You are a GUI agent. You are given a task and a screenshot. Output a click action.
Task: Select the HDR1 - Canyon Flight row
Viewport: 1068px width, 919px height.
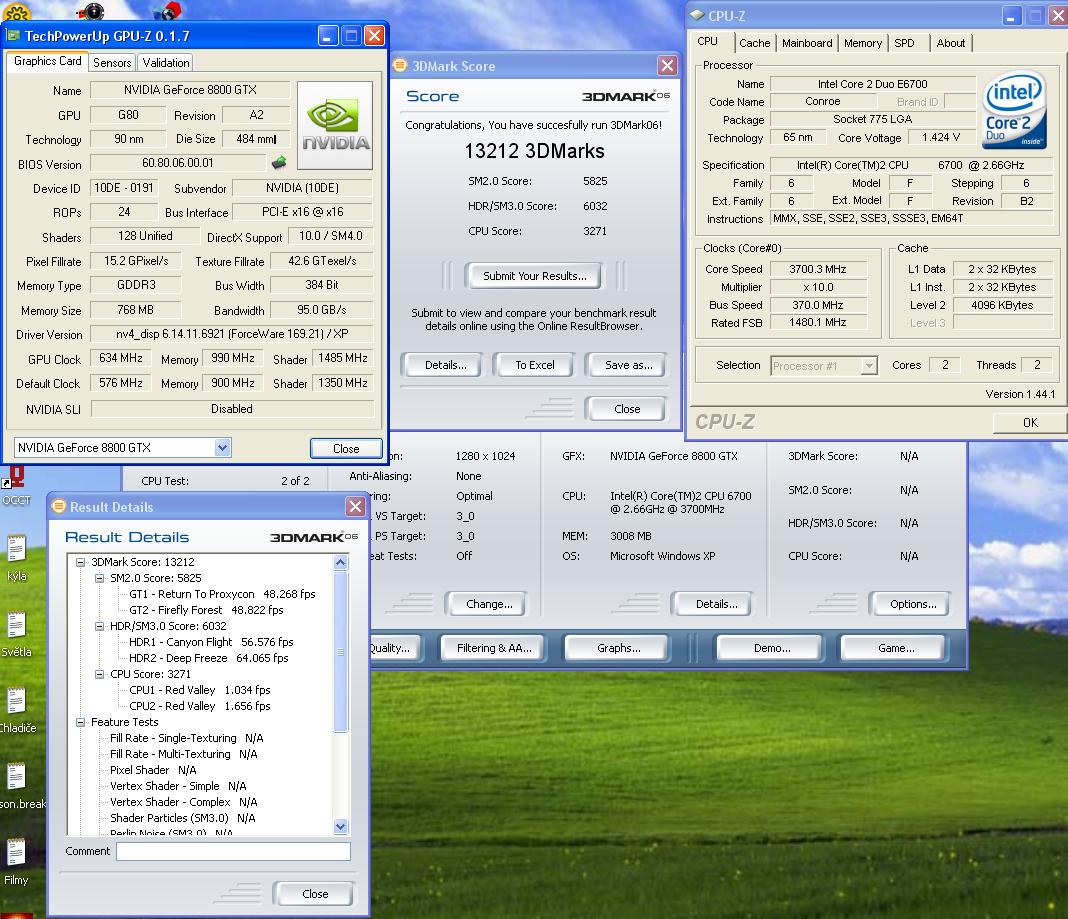pos(211,642)
